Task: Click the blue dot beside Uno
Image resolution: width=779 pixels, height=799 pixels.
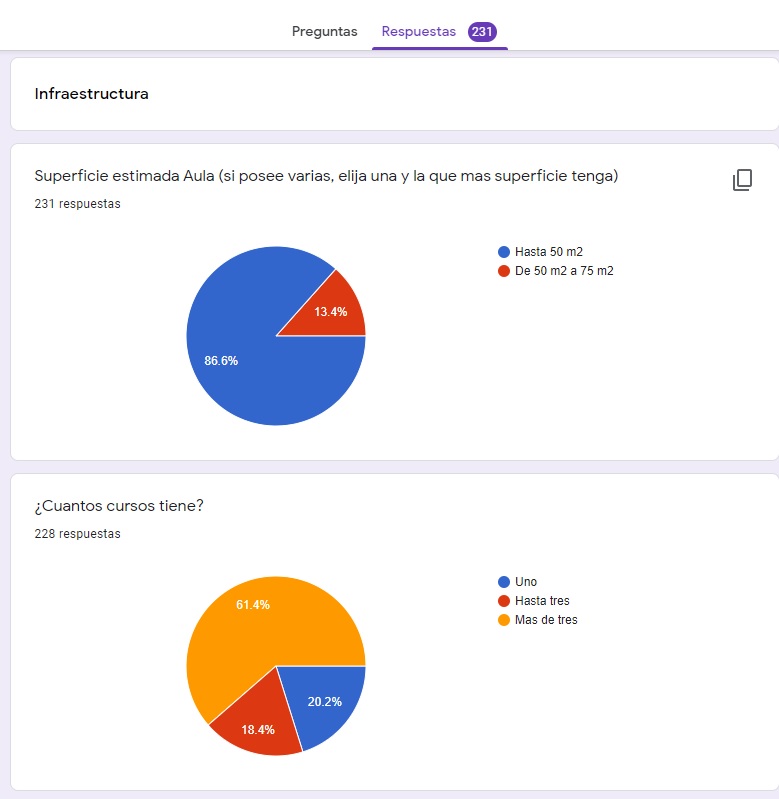Action: click(504, 582)
